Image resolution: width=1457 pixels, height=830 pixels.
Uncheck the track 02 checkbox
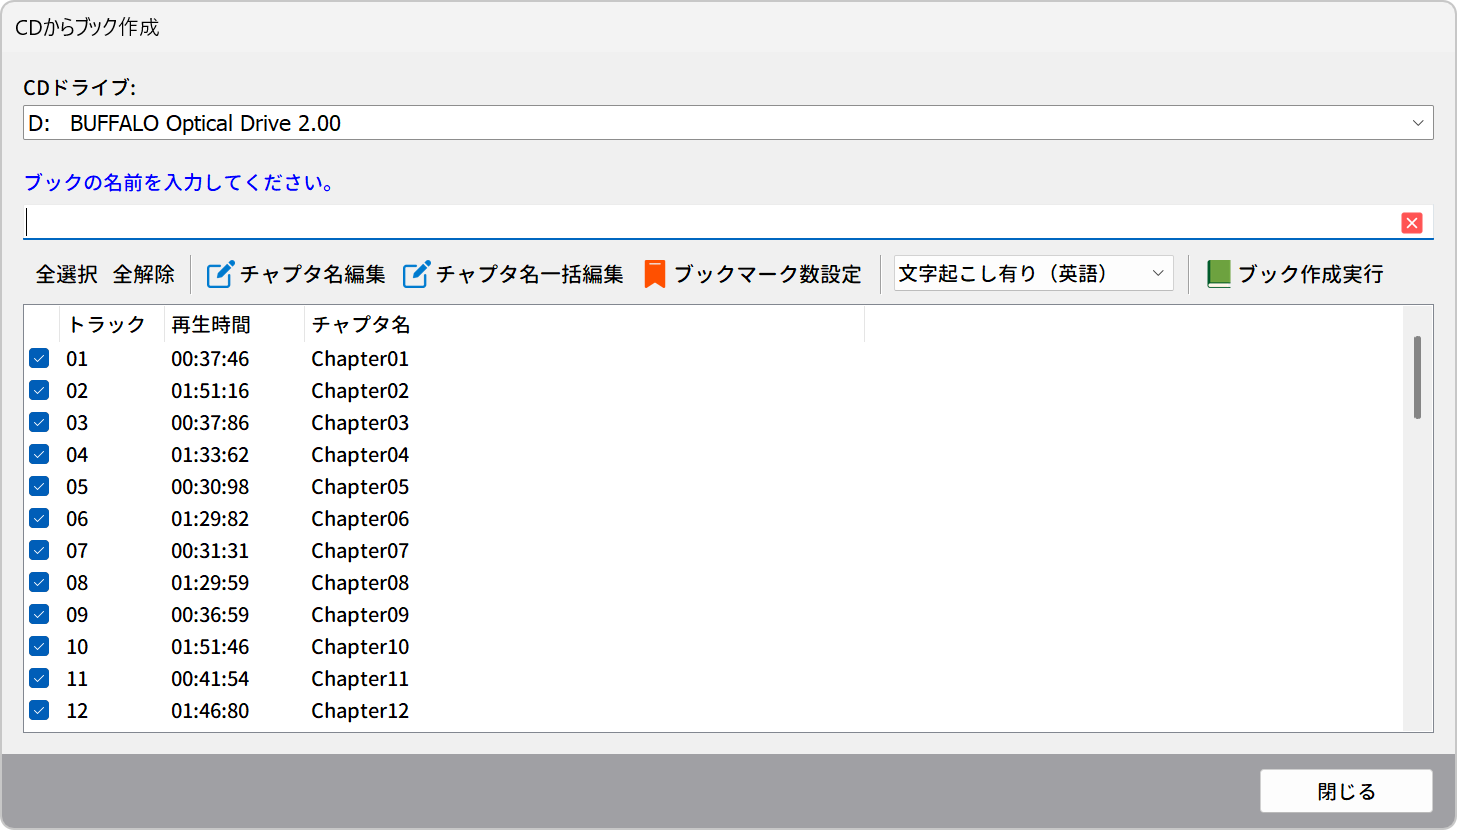pos(39,390)
